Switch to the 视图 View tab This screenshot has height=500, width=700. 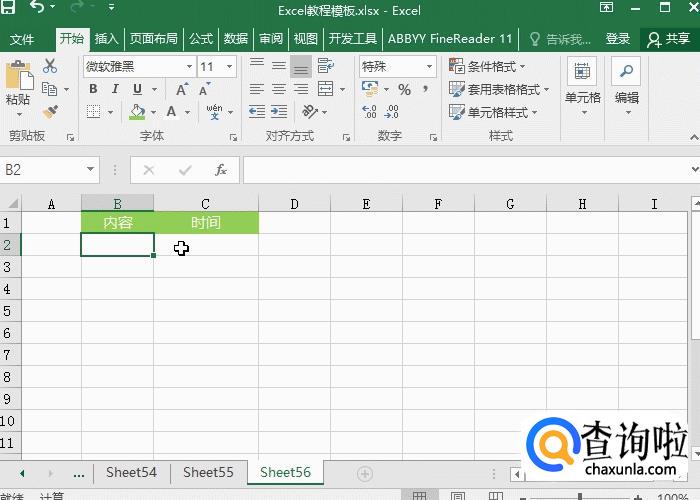(306, 39)
